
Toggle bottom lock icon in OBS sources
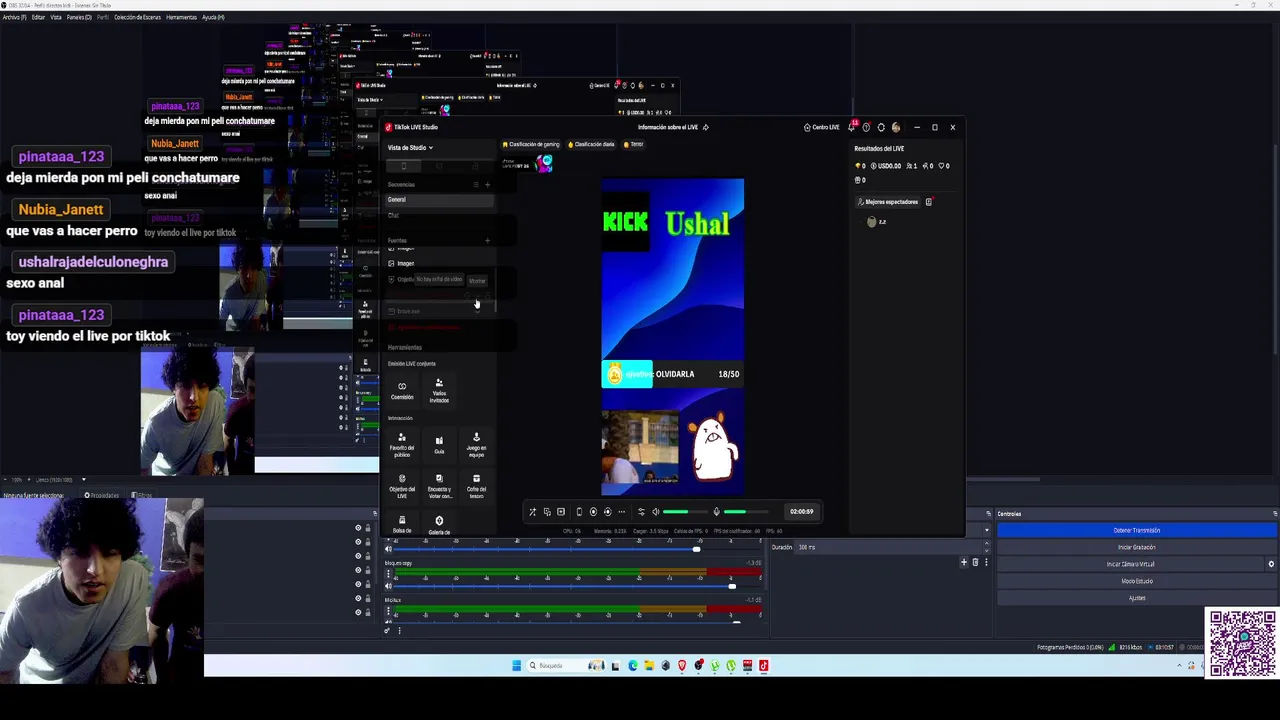[368, 612]
